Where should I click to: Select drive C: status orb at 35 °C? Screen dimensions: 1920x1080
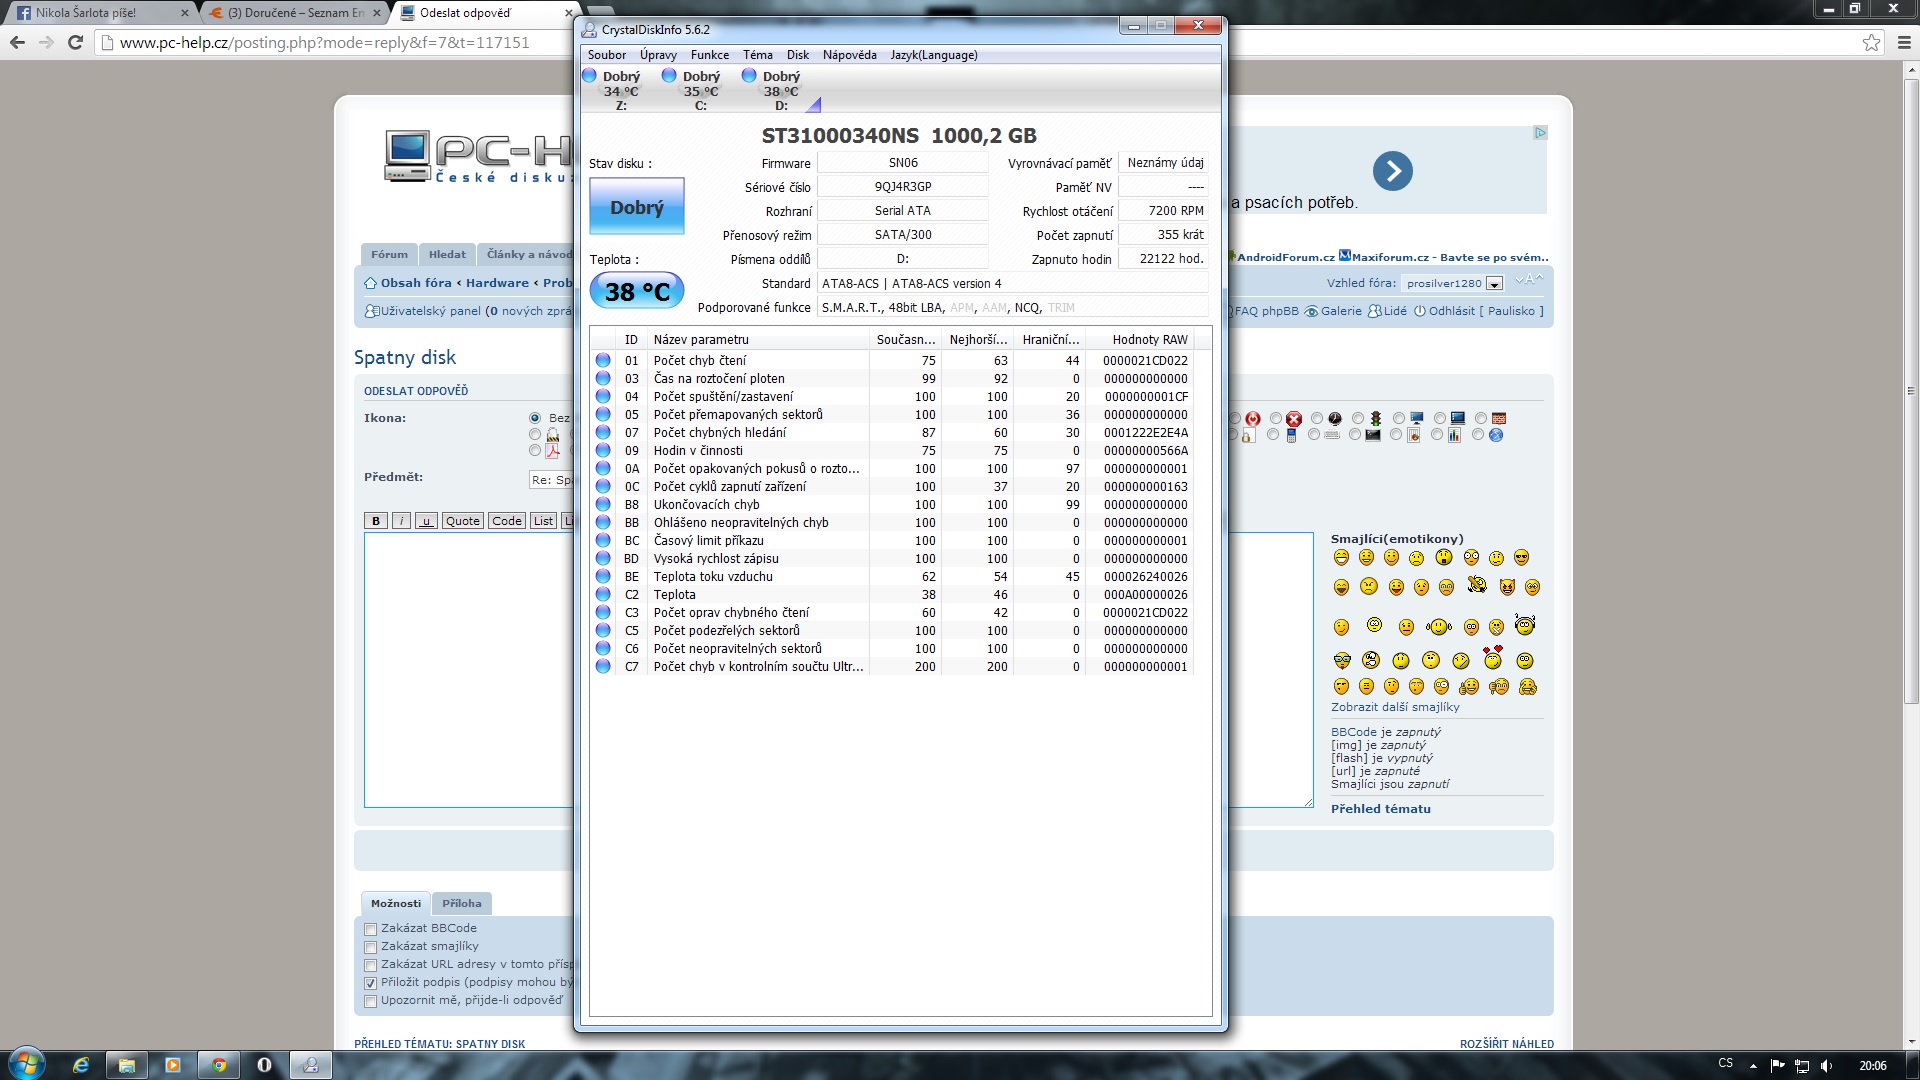[x=669, y=76]
